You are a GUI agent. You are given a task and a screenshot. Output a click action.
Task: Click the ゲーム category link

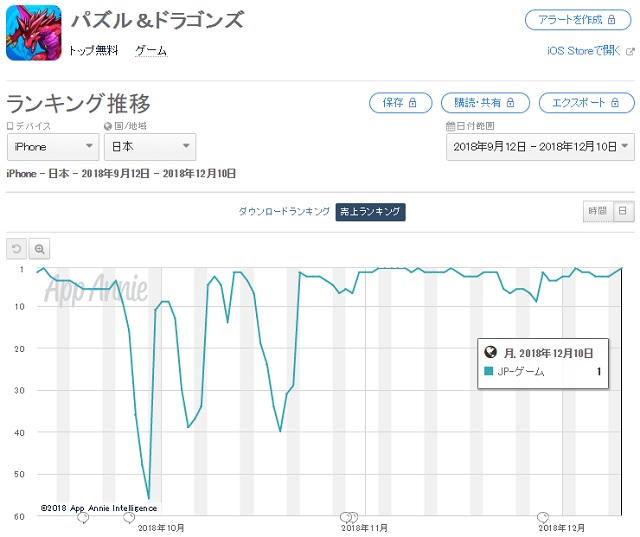151,50
